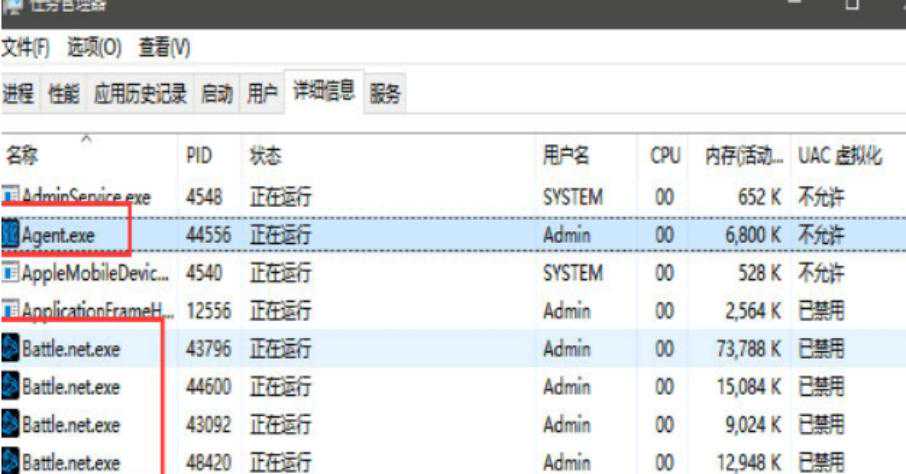The width and height of the screenshot is (906, 474).
Task: Sort by the 用户名 column header
Action: click(x=566, y=156)
